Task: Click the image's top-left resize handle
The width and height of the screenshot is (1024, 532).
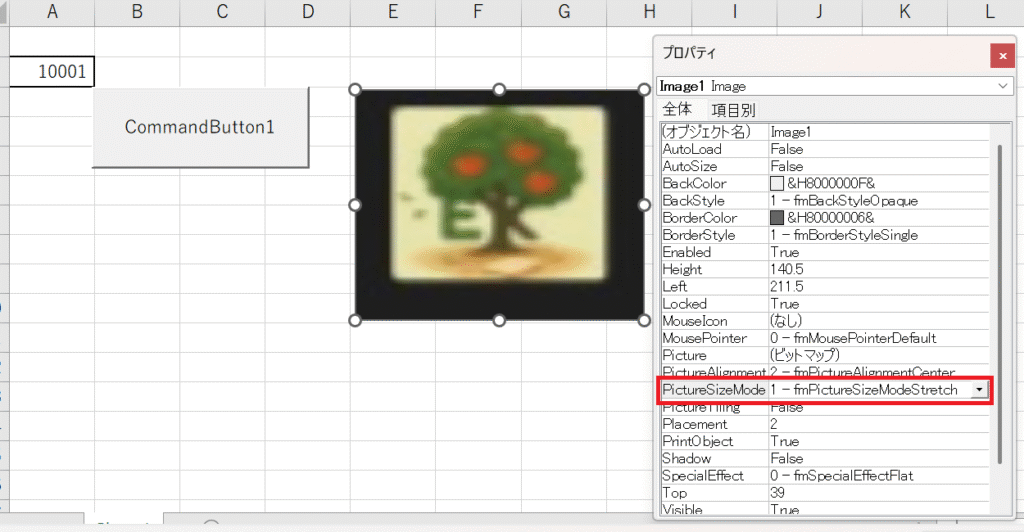Action: 354,89
